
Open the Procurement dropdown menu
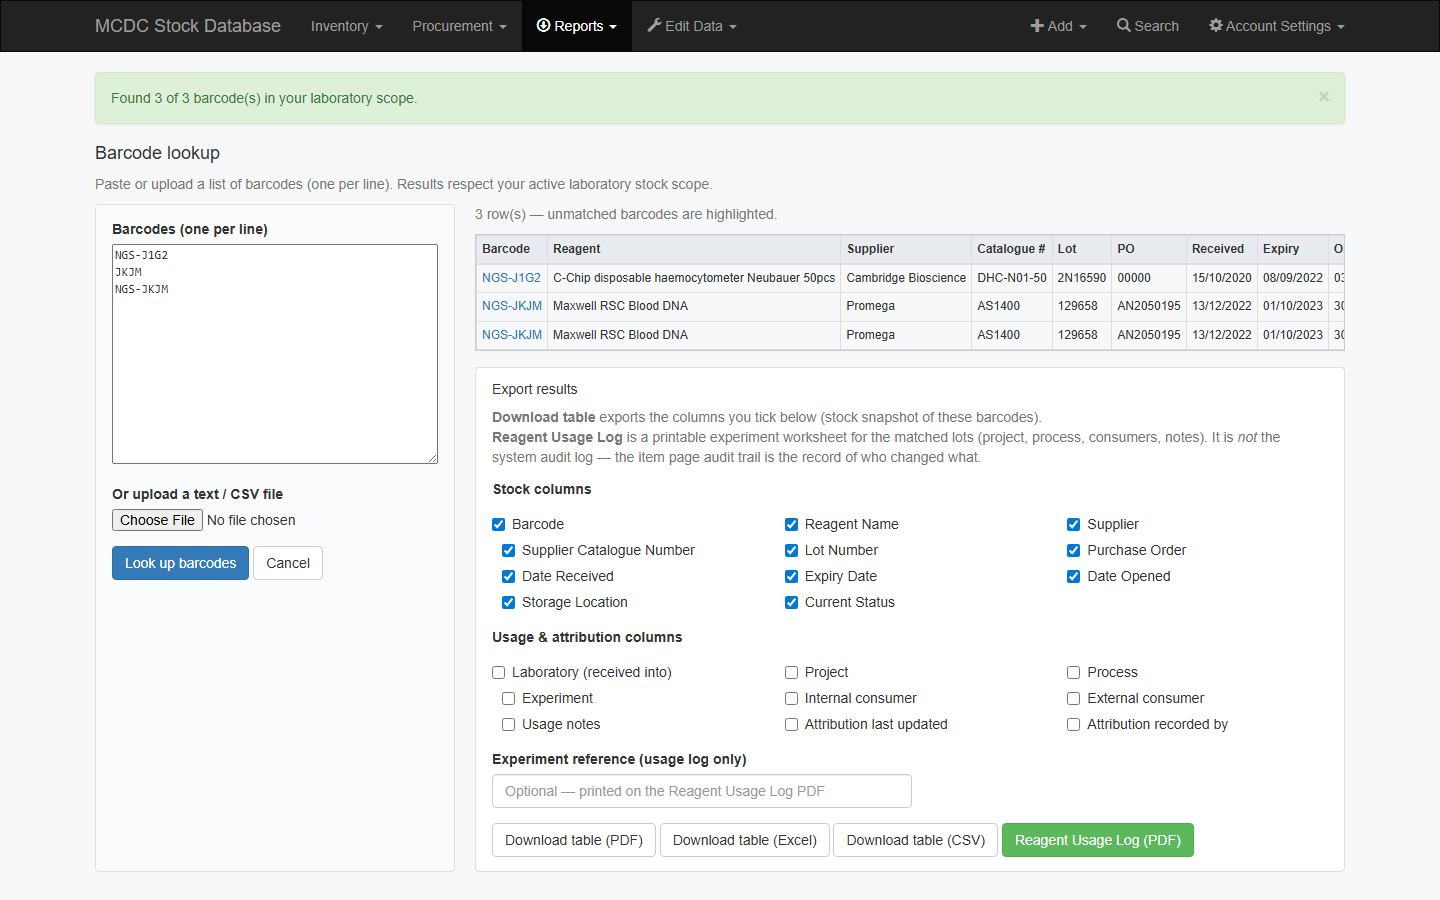click(459, 26)
